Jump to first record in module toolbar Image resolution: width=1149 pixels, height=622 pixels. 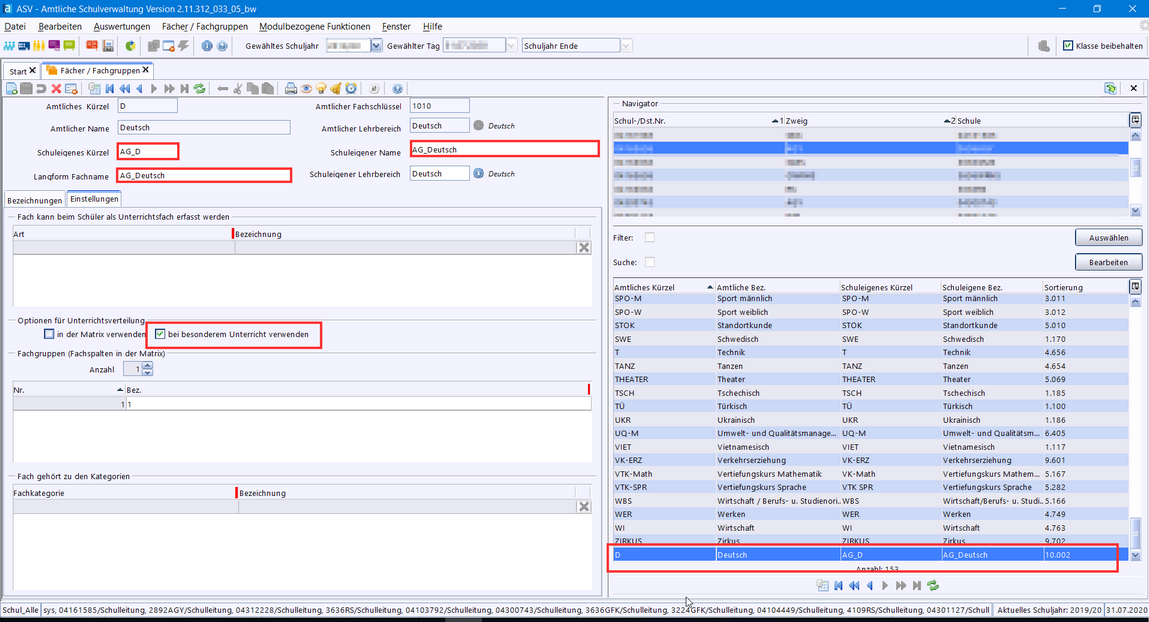pos(109,89)
